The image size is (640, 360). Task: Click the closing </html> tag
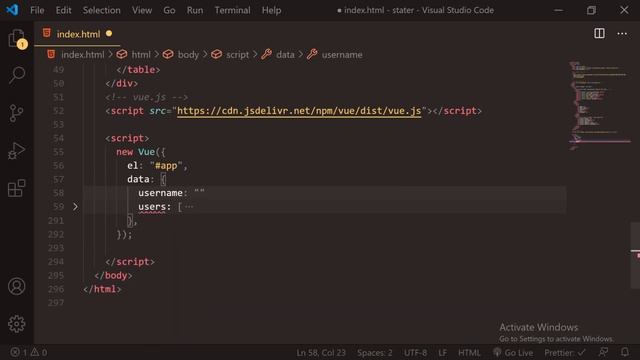[x=102, y=289]
